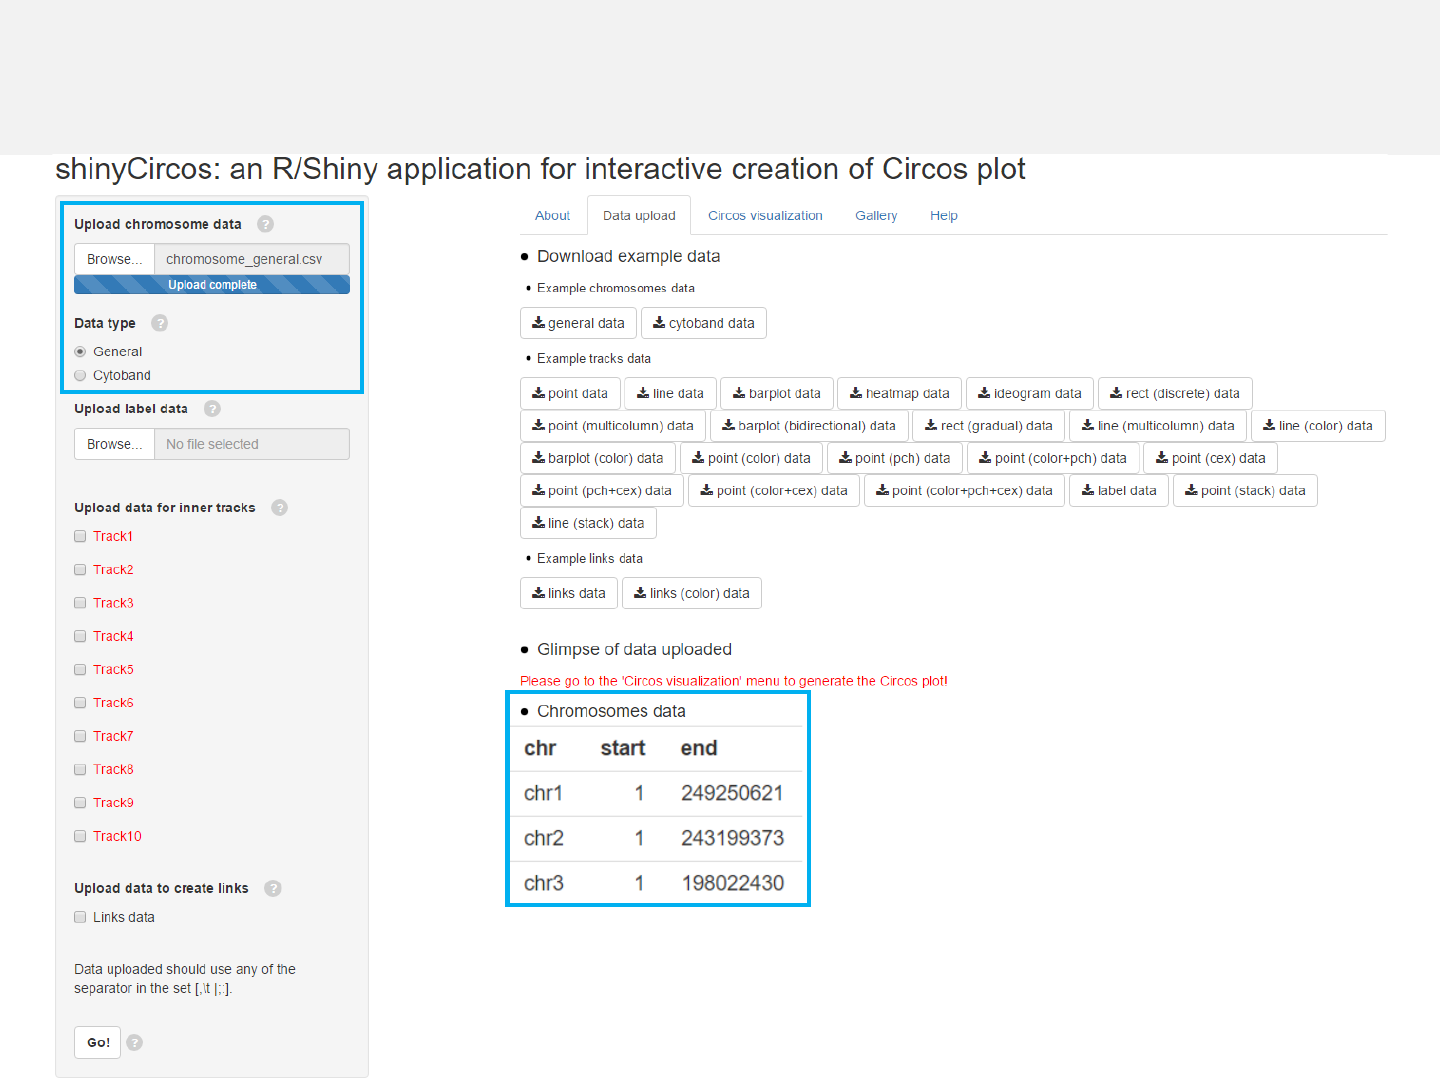Tick the Track3 checkbox
The image size is (1440, 1080).
(x=80, y=603)
